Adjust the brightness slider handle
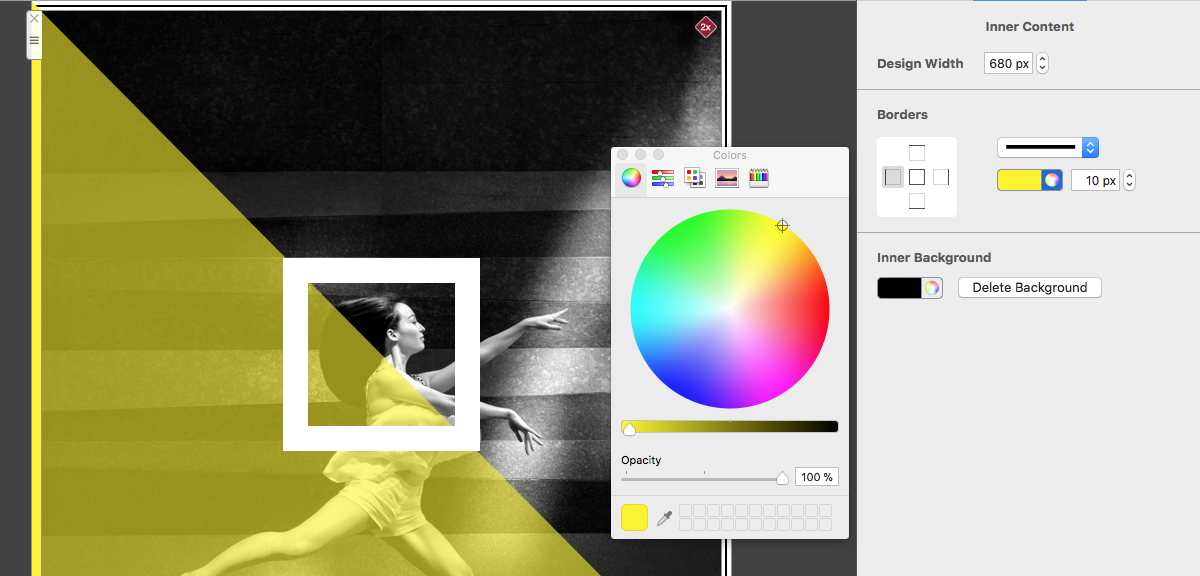1200x576 pixels. (629, 429)
